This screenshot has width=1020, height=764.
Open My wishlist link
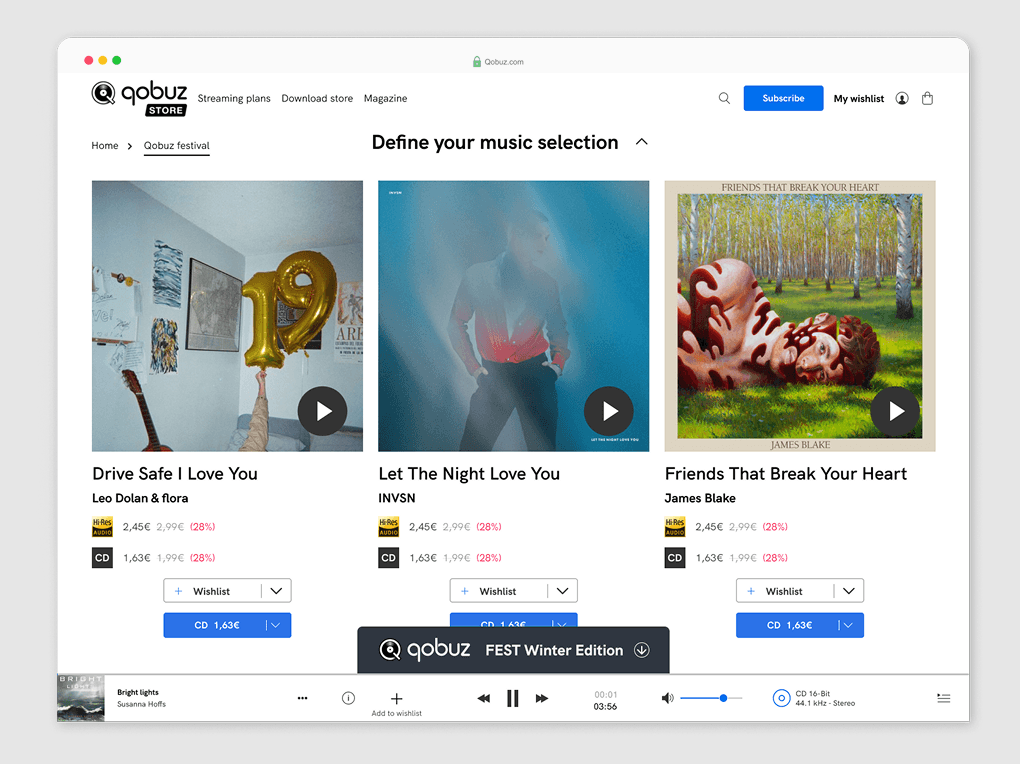[859, 99]
